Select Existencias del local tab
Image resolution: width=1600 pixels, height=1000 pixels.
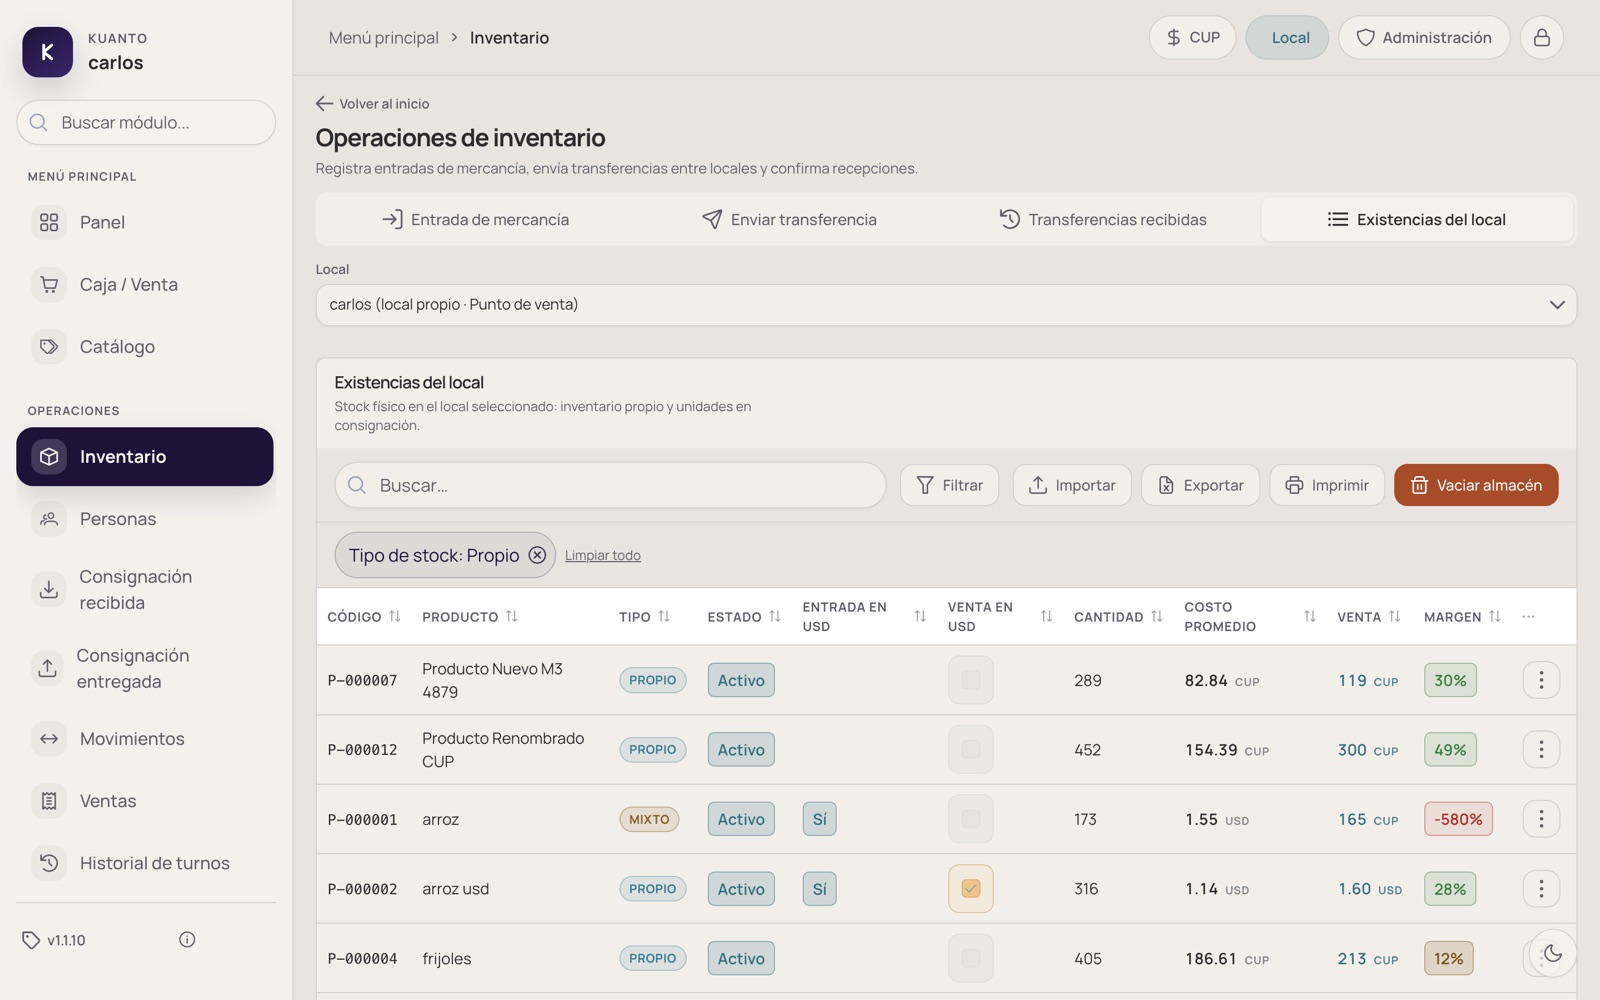pos(1417,220)
